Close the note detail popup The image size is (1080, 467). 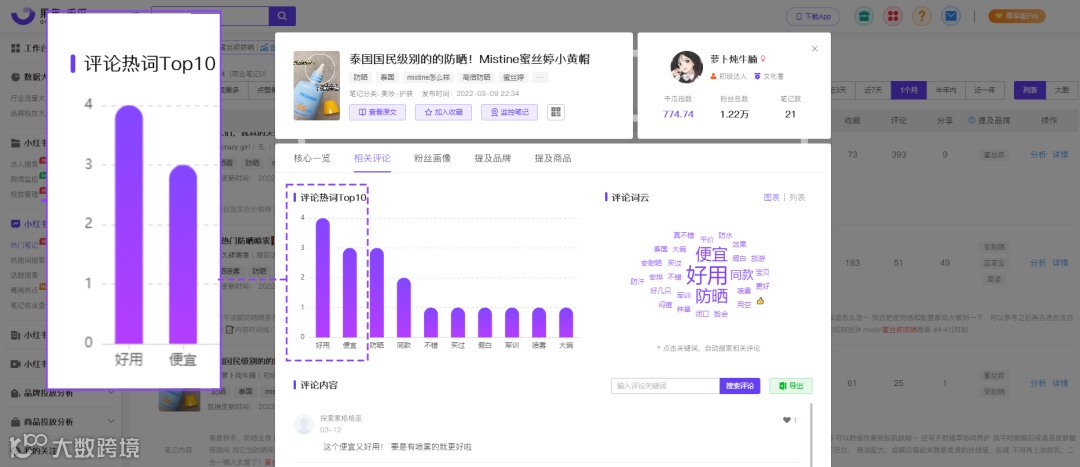tap(815, 49)
